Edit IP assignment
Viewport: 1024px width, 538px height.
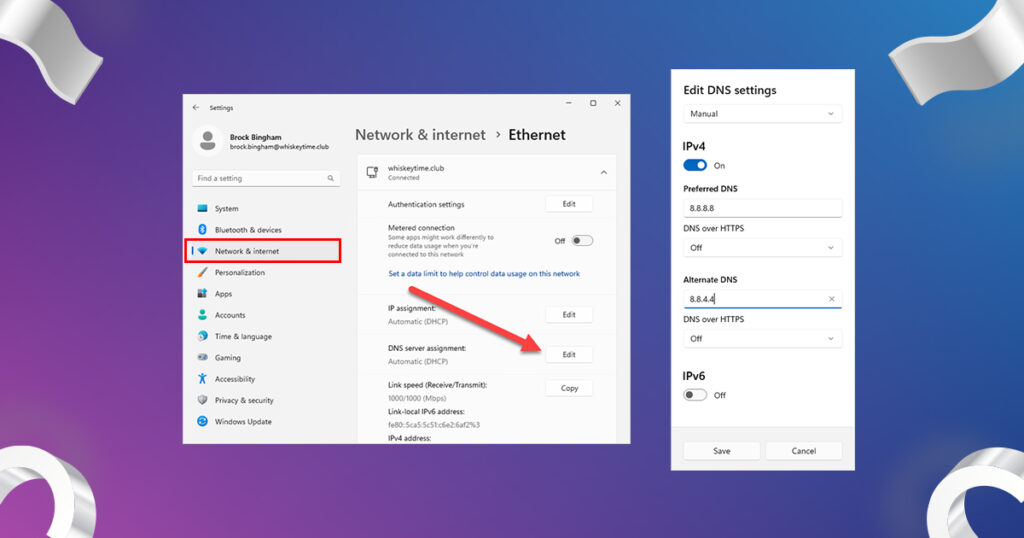tap(569, 315)
